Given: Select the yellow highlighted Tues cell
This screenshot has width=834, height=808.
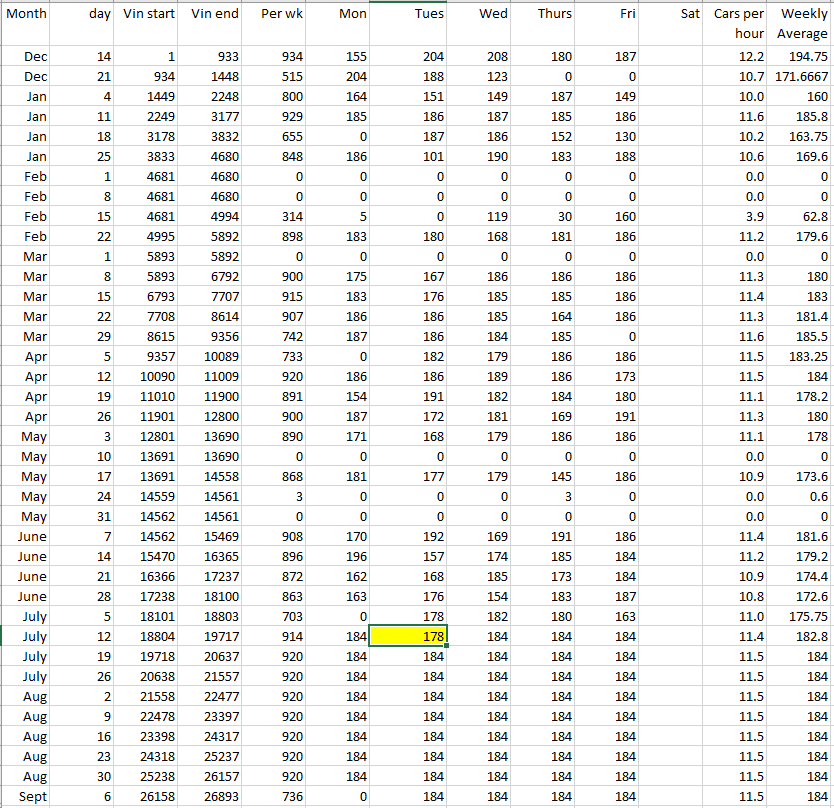Looking at the screenshot, I should point(408,636).
